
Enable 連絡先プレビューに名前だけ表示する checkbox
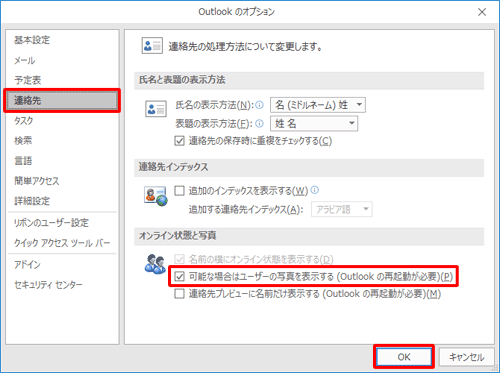point(179,294)
